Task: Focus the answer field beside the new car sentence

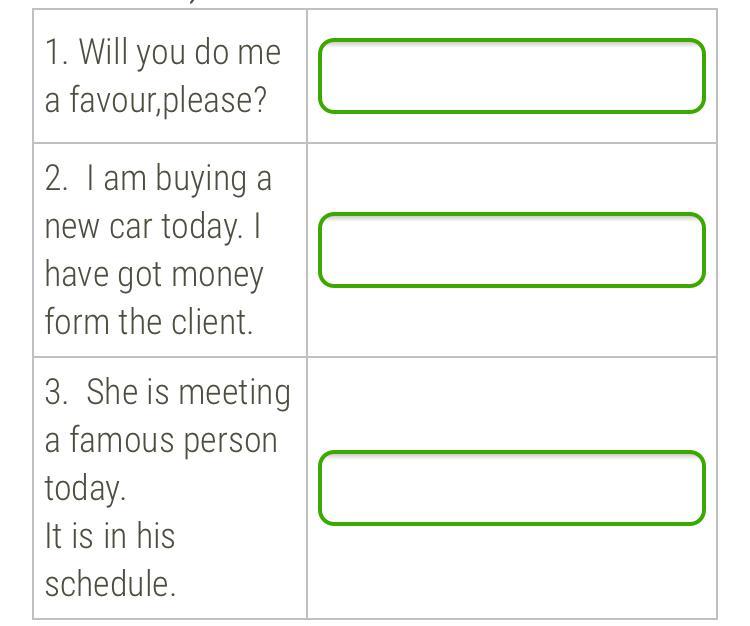Action: (512, 250)
